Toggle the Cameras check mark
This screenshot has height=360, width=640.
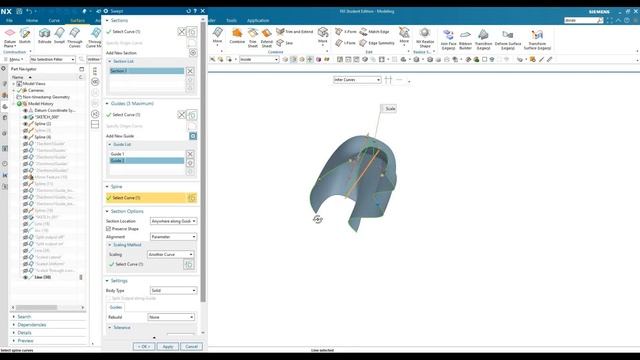pos(19,90)
